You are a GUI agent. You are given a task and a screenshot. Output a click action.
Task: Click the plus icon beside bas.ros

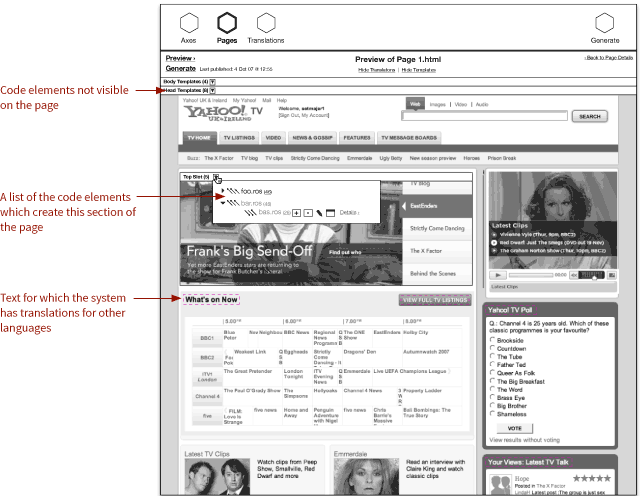pyautogui.click(x=297, y=213)
